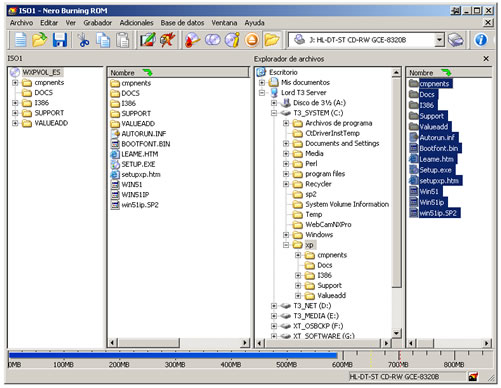Eject the disc using the orange eject icon
The image size is (501, 388).
(x=252, y=40)
